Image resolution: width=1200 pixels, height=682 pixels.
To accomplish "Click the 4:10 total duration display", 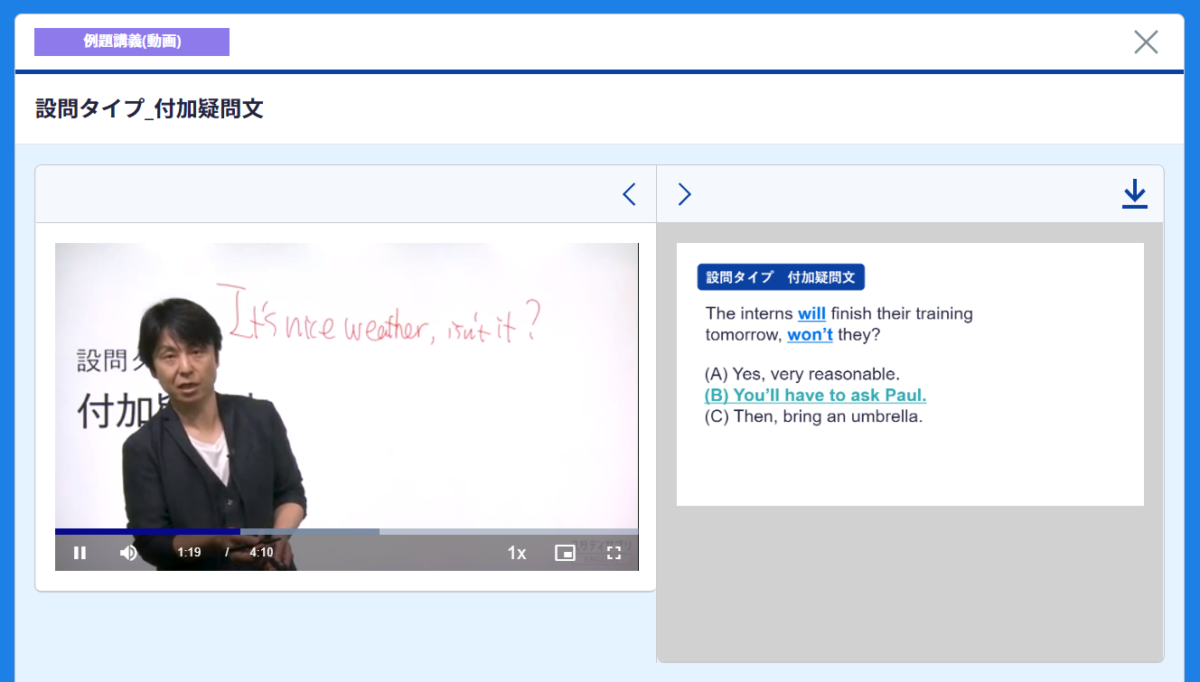I will [x=261, y=553].
